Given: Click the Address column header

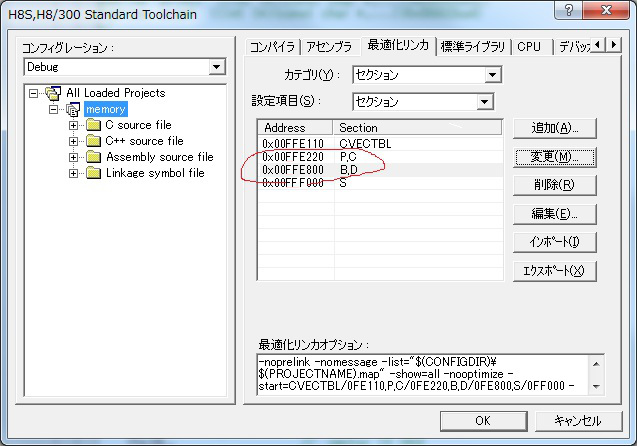Looking at the screenshot, I should click(x=295, y=128).
